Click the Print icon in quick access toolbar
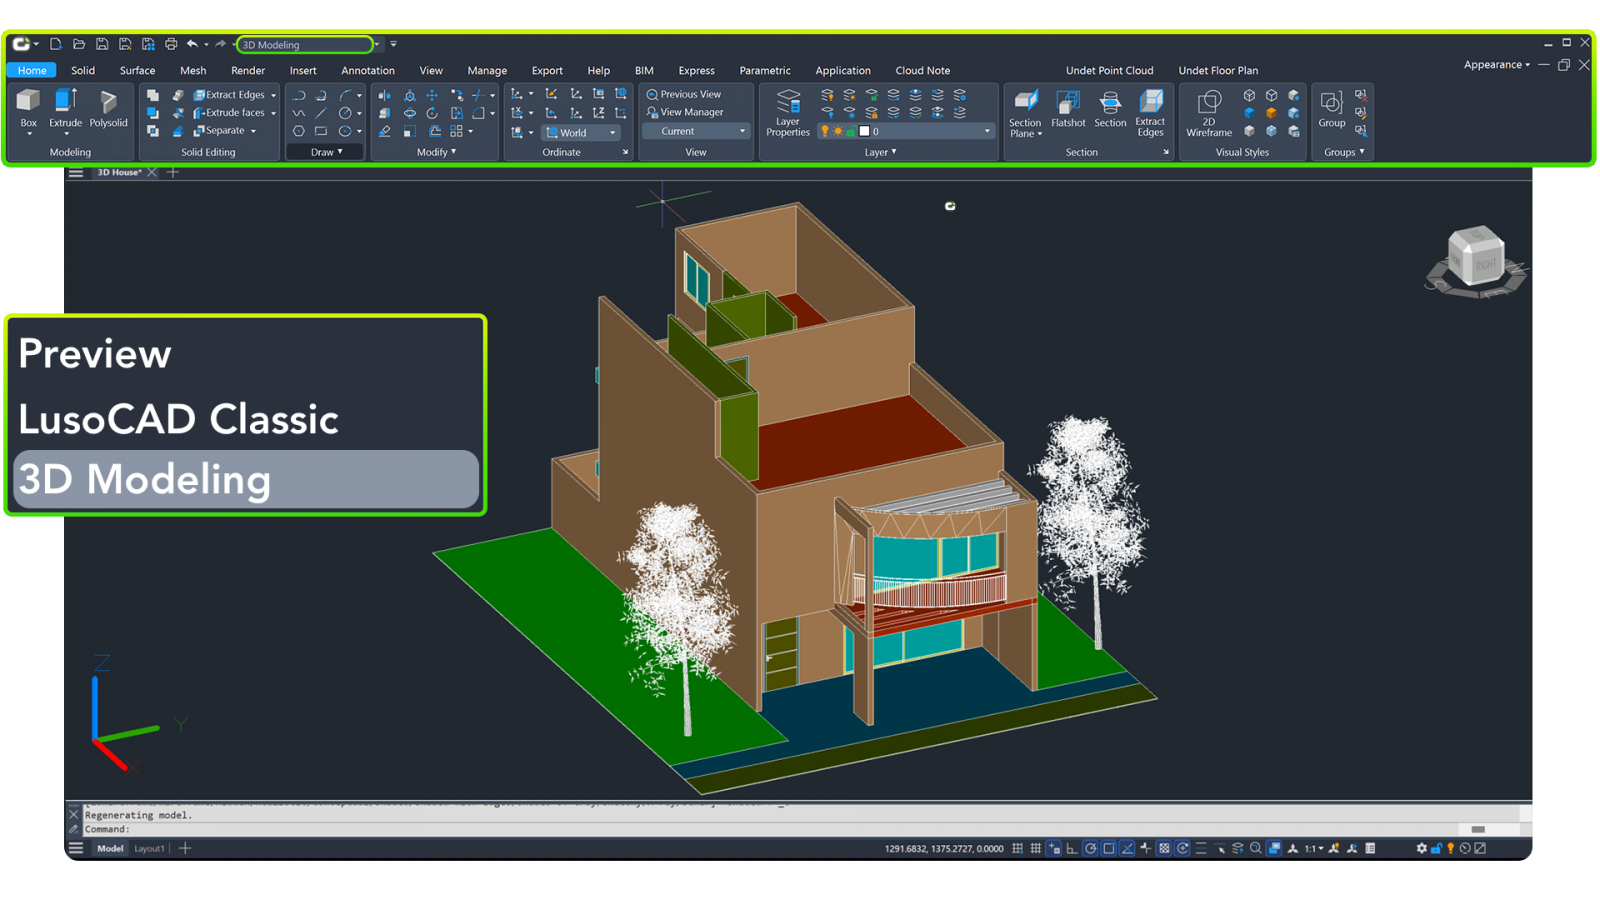Screen dimensions: 1600x900 (x=171, y=44)
